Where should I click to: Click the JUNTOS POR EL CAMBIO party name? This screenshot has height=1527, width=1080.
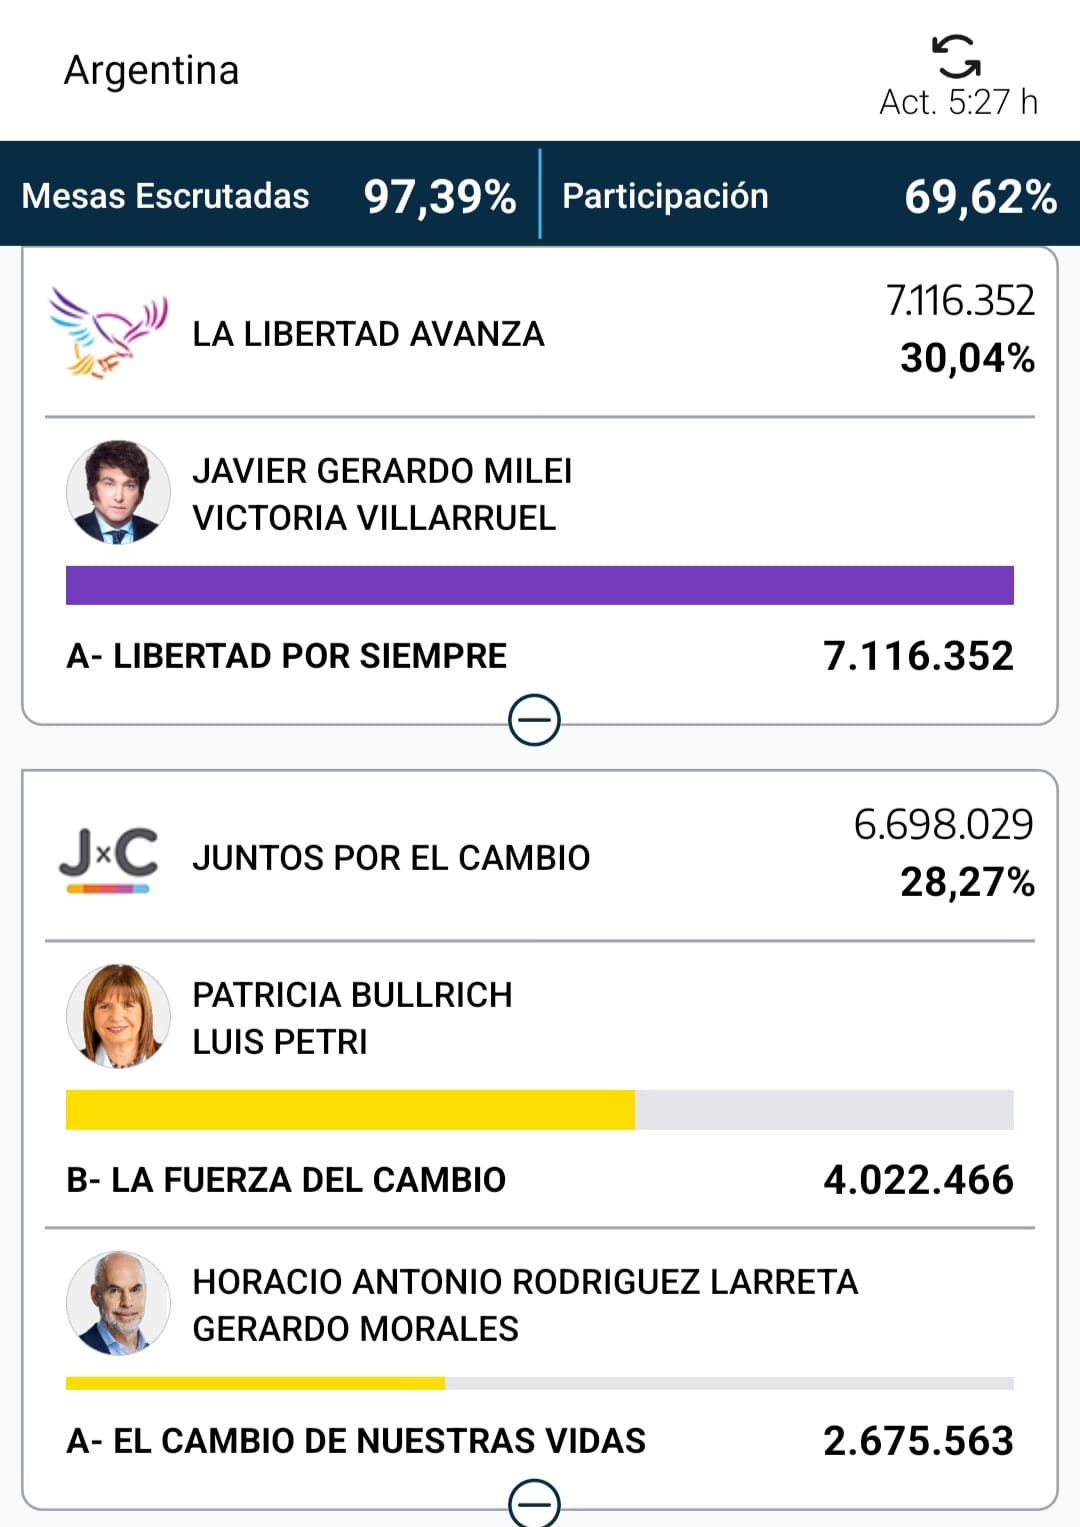(391, 858)
